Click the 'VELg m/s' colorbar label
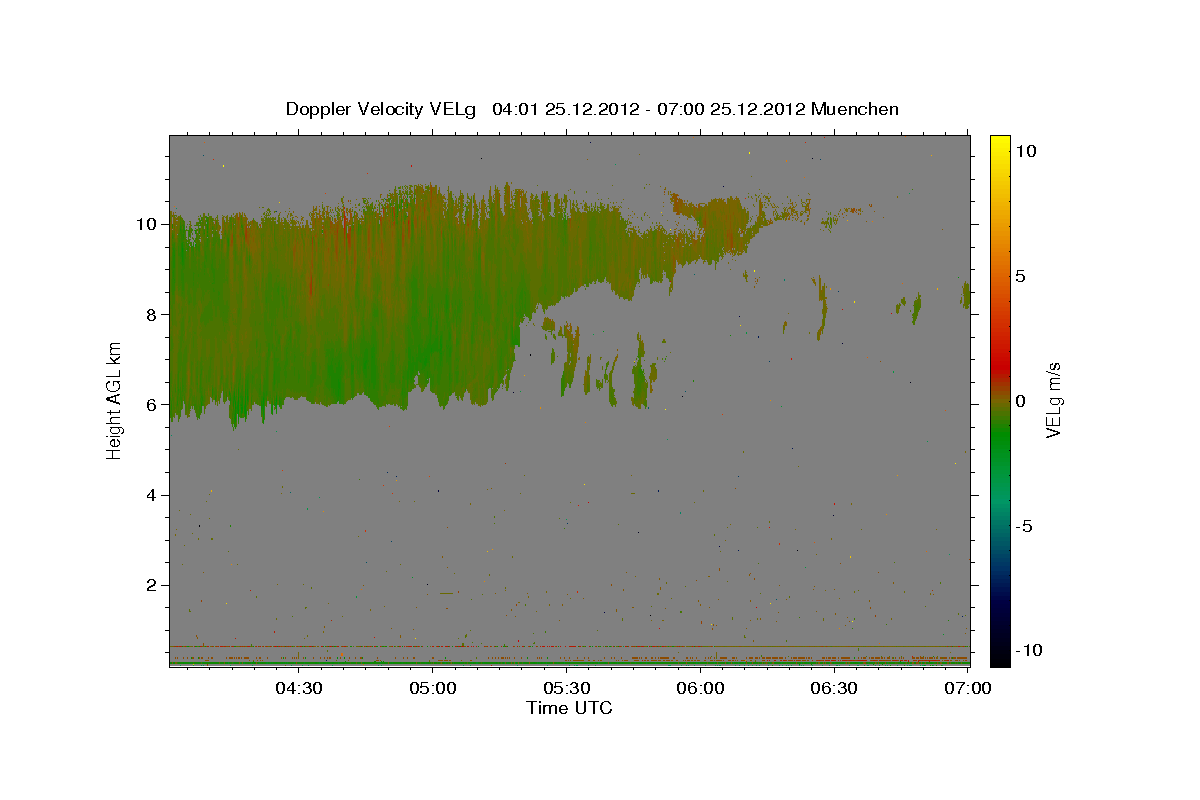The width and height of the screenshot is (1200, 800). 1053,400
